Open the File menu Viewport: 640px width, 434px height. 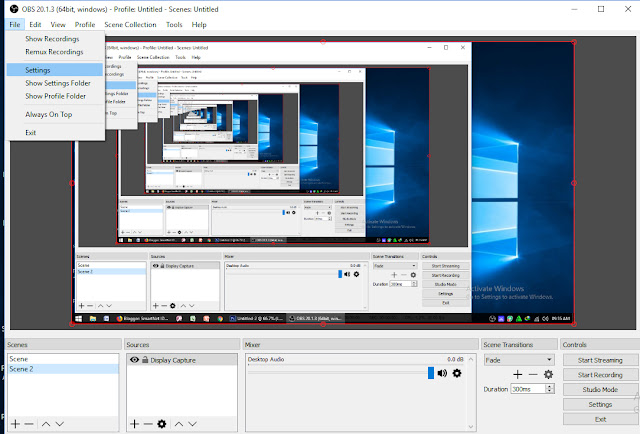[x=15, y=24]
